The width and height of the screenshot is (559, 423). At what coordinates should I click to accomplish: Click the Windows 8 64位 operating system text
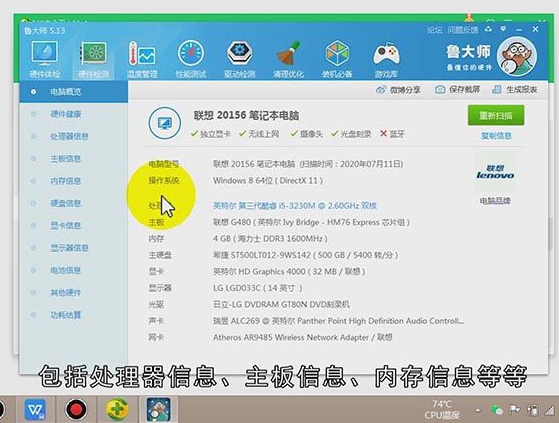268,181
